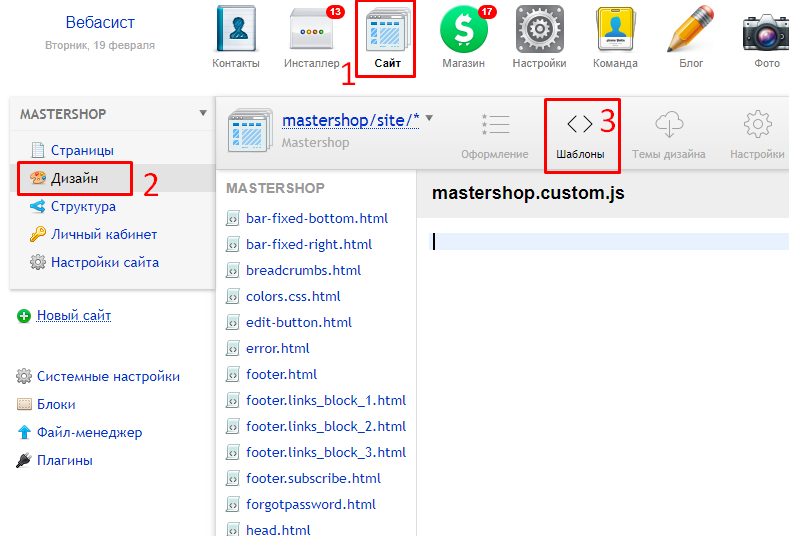Open the Темы дизайна tab
The height and width of the screenshot is (536, 789).
[668, 134]
